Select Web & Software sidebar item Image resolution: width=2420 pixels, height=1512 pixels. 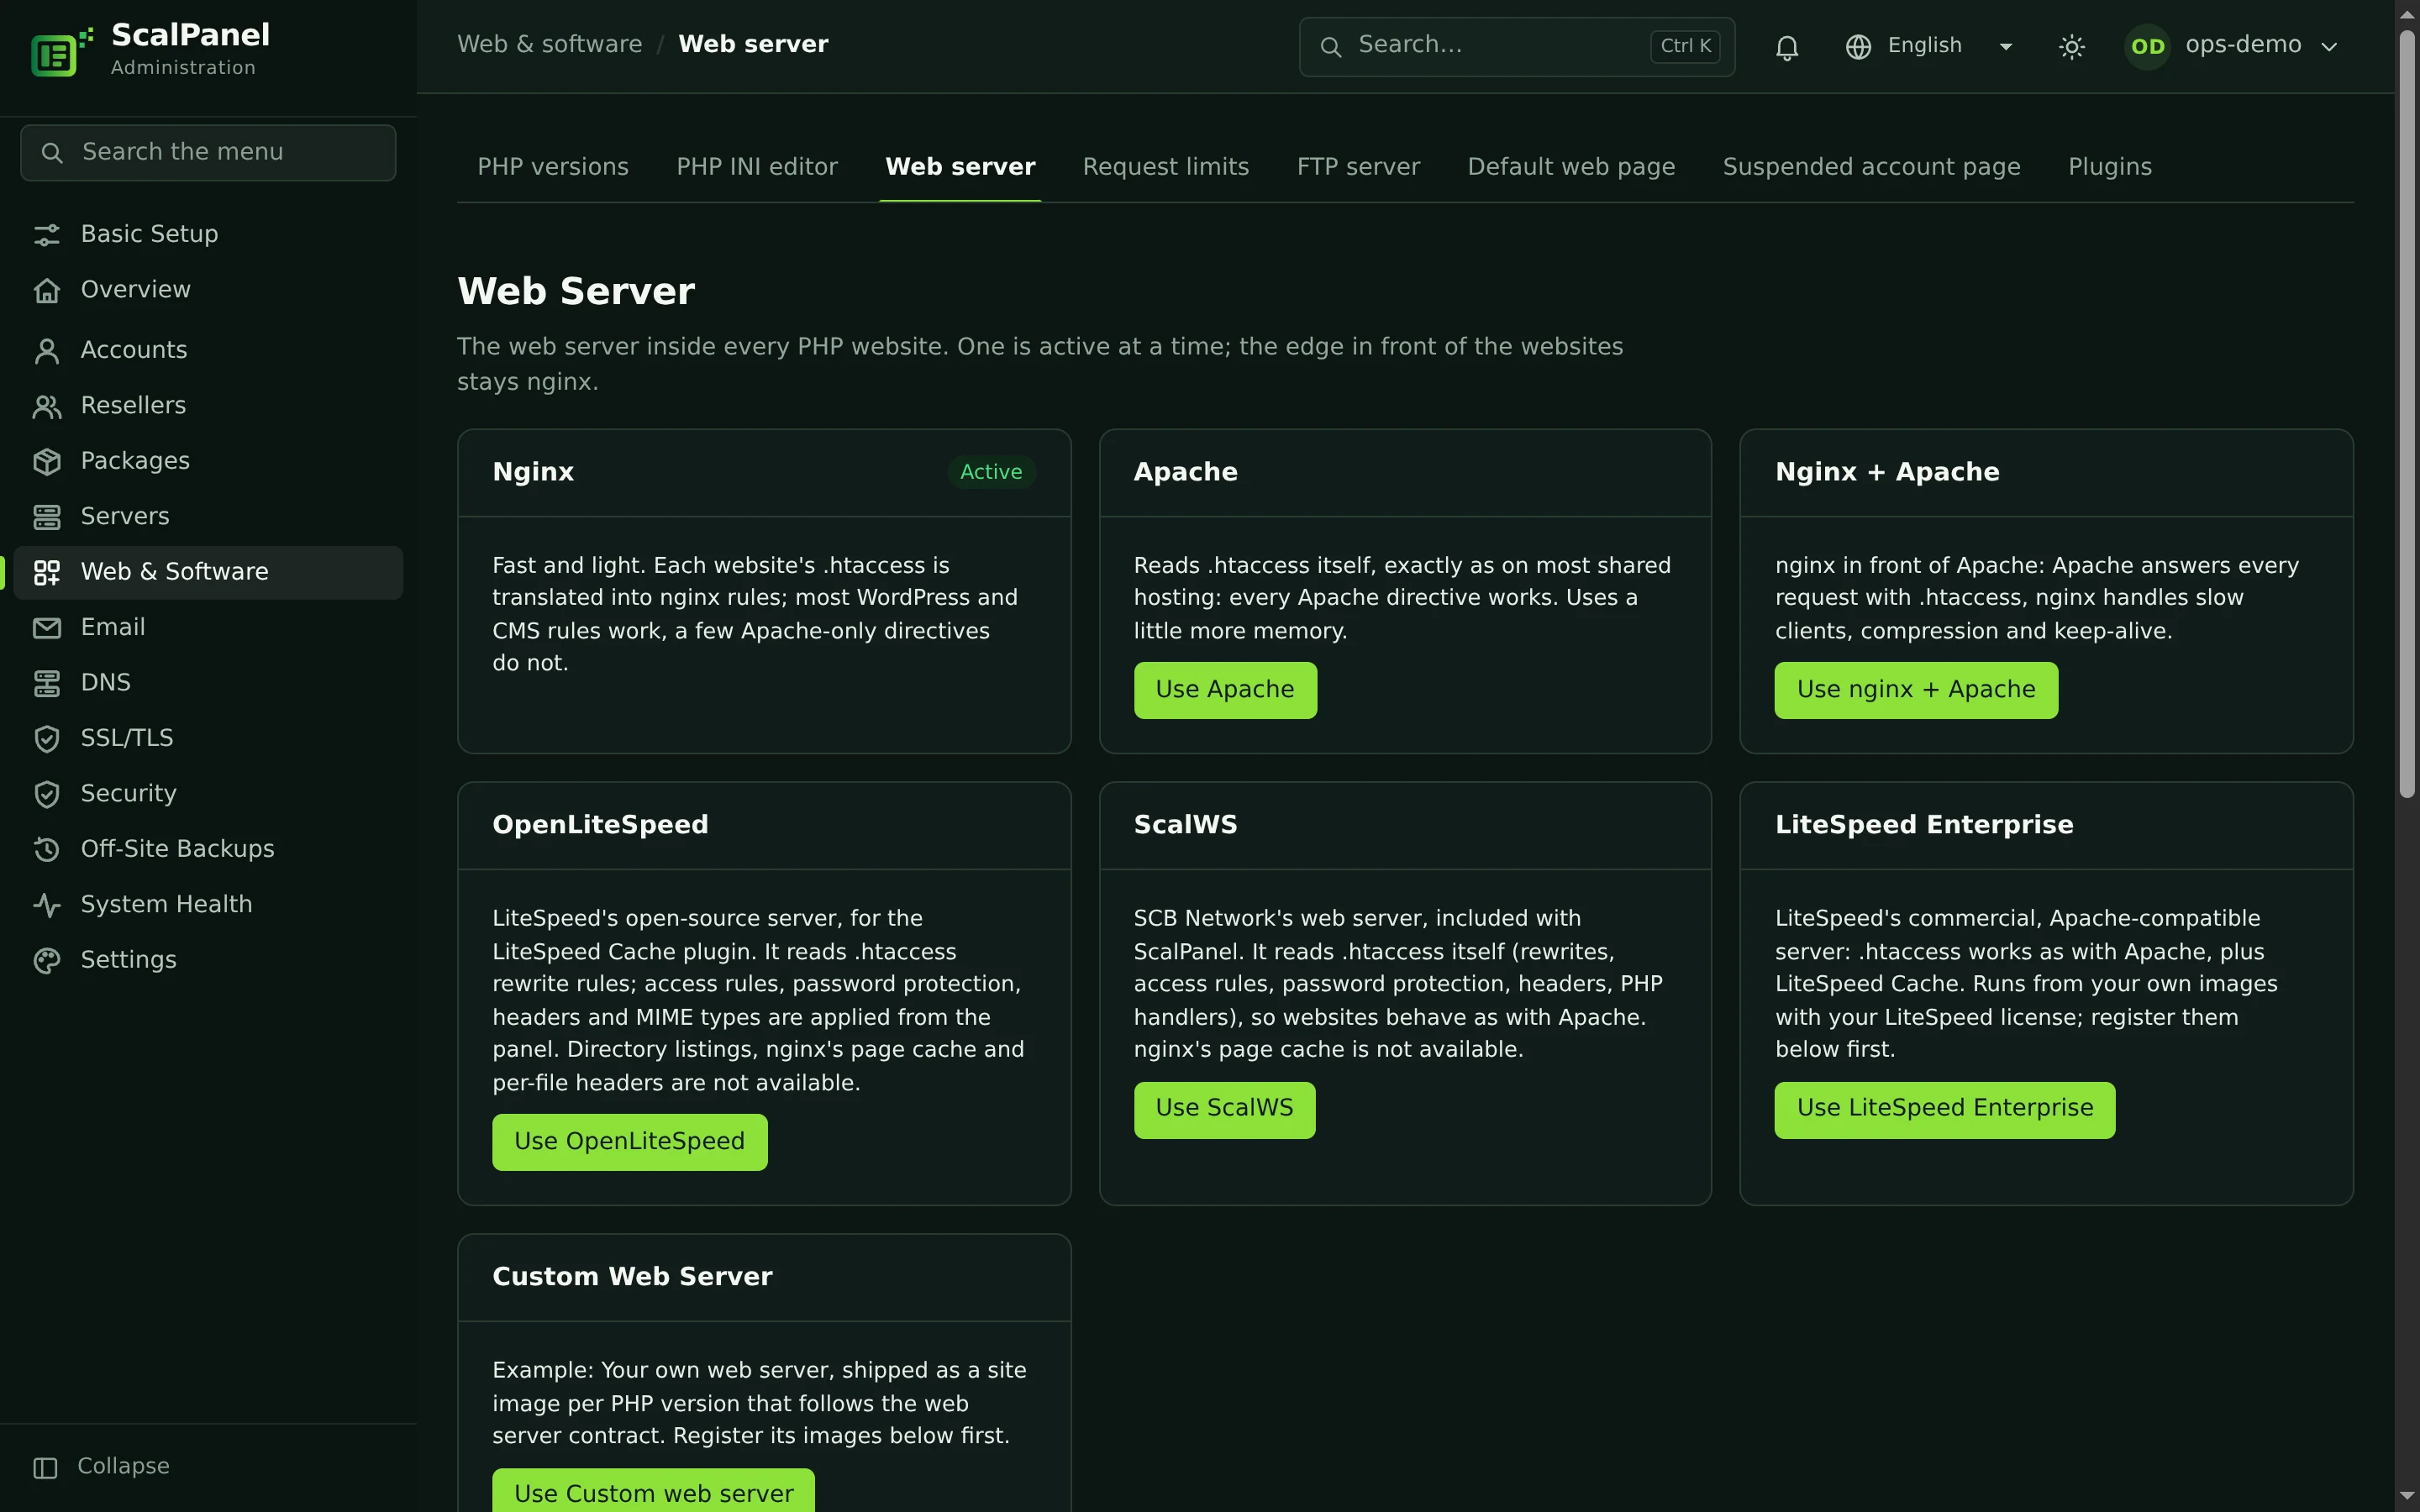pos(208,572)
